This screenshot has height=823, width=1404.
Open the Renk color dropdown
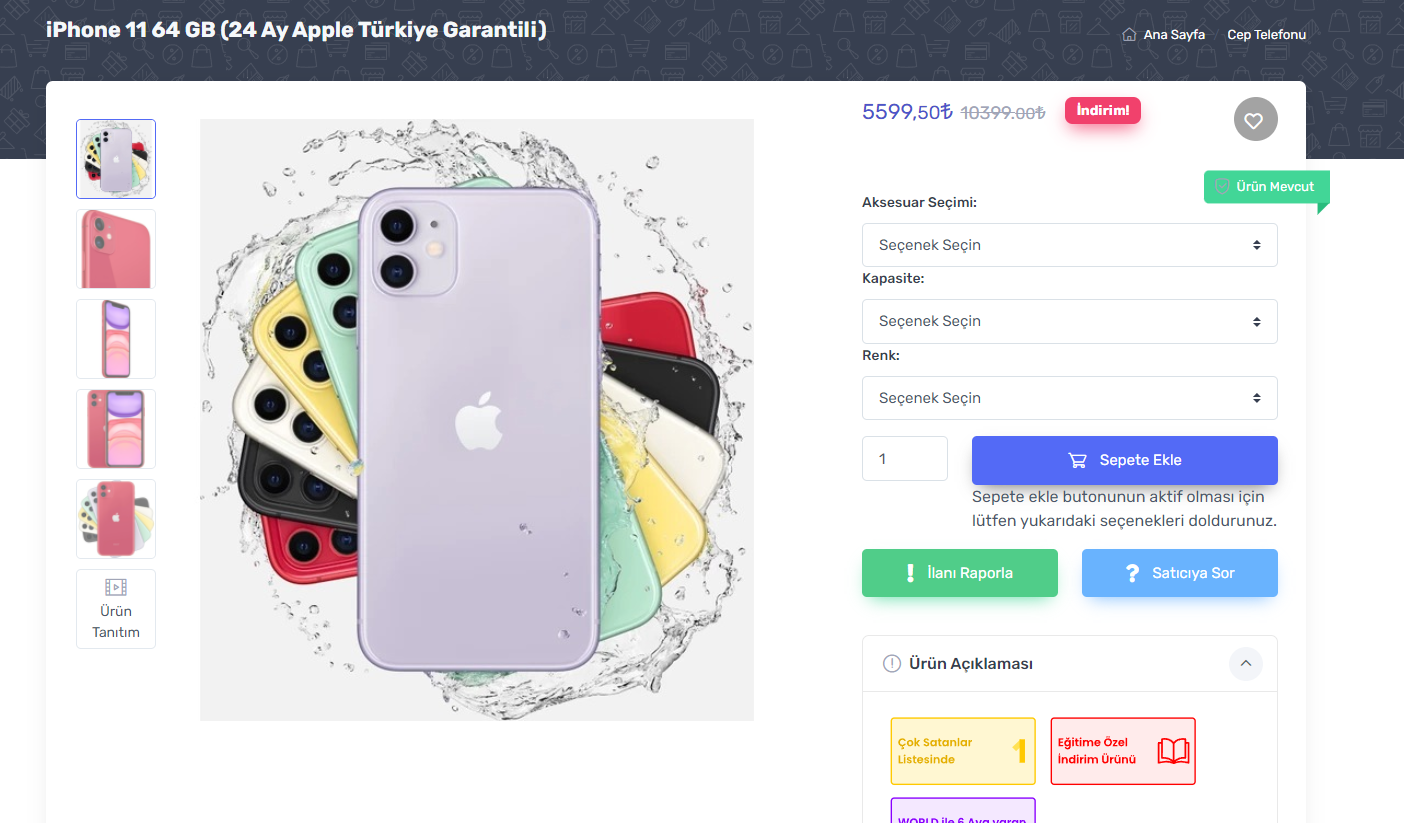click(x=1069, y=398)
